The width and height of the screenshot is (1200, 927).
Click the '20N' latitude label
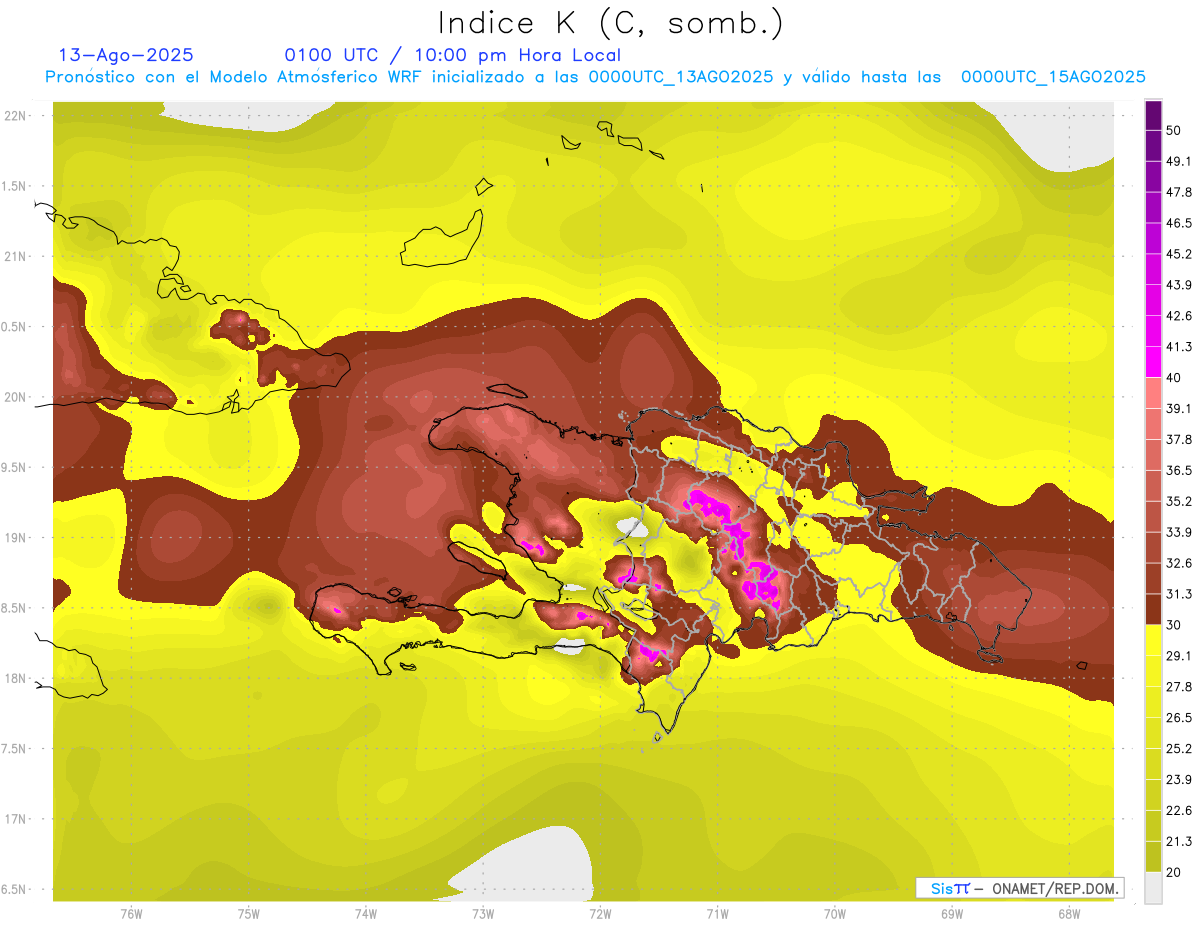[16, 397]
